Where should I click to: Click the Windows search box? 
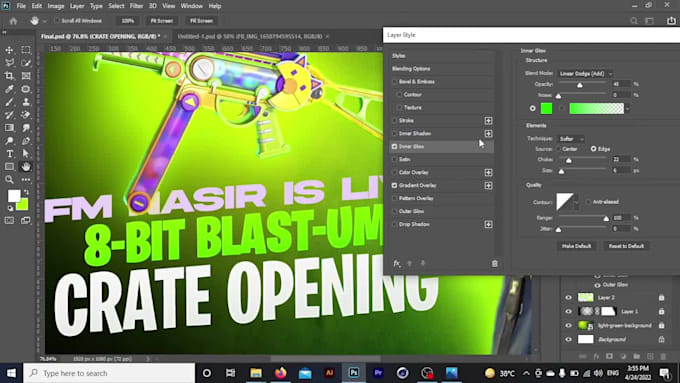[109, 373]
